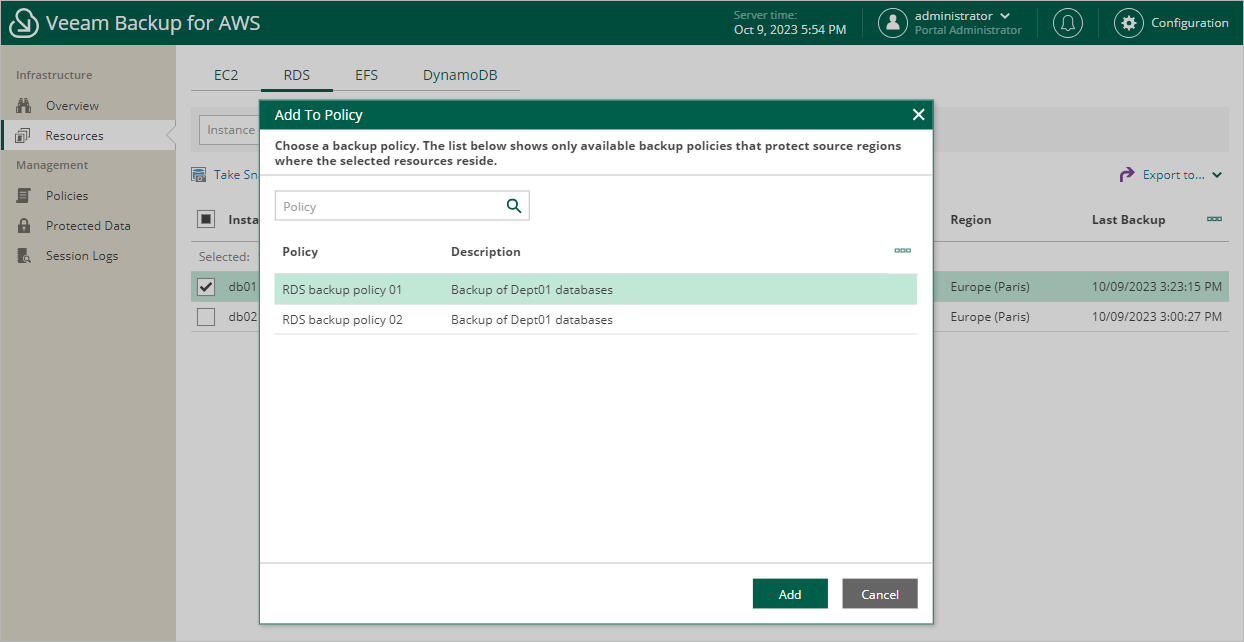Click Europe (Paris) in db02 row
1244x642 pixels.
(x=990, y=317)
